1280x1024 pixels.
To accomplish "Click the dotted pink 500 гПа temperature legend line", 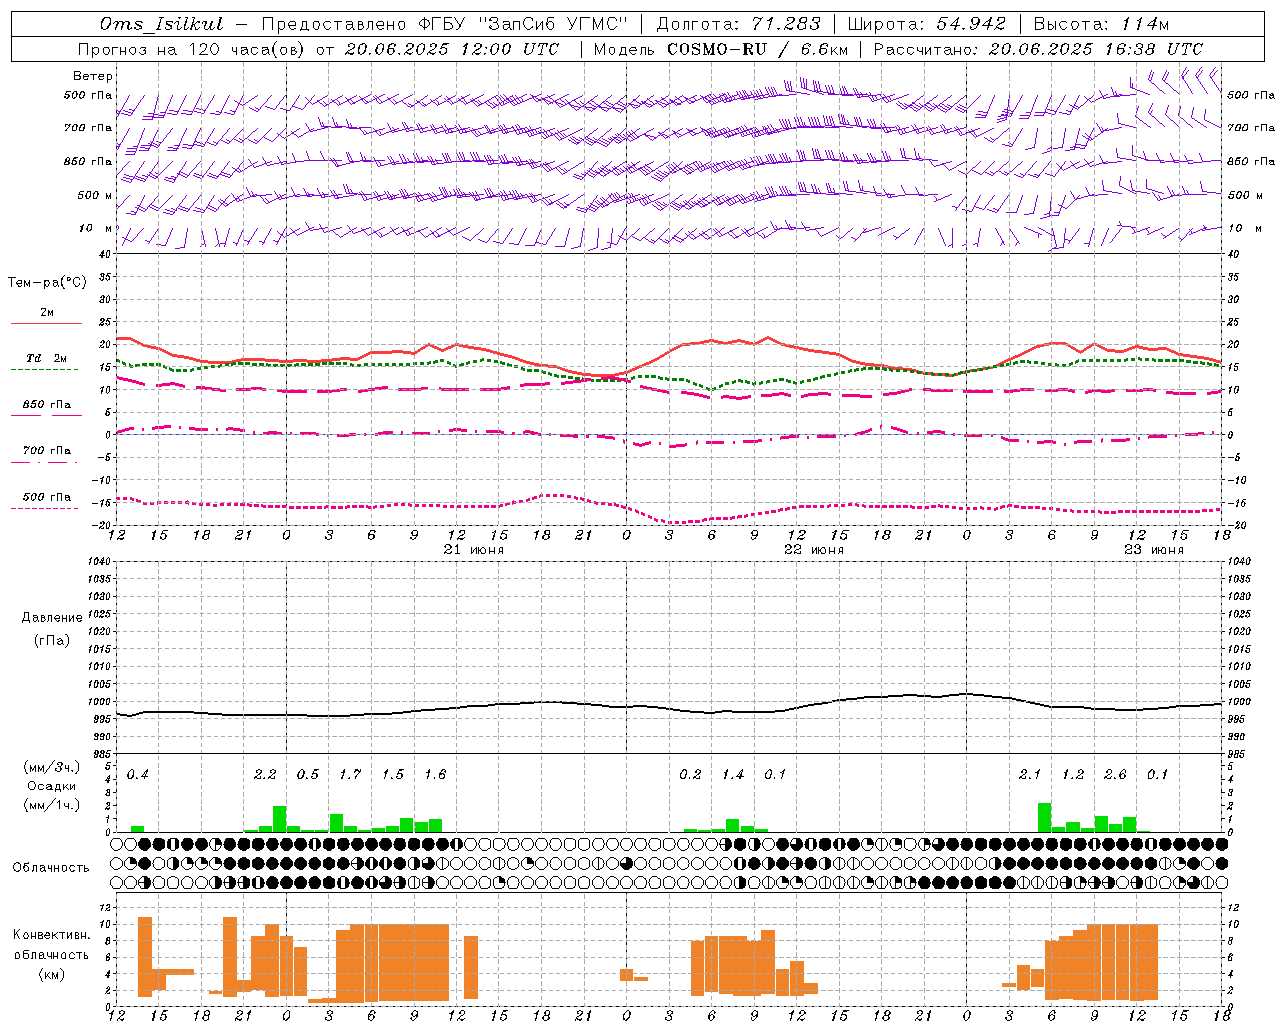I will pos(44,508).
